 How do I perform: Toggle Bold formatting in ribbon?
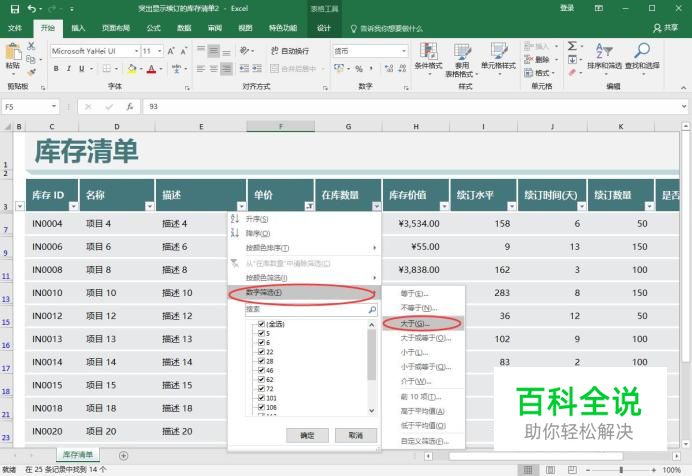[56, 68]
